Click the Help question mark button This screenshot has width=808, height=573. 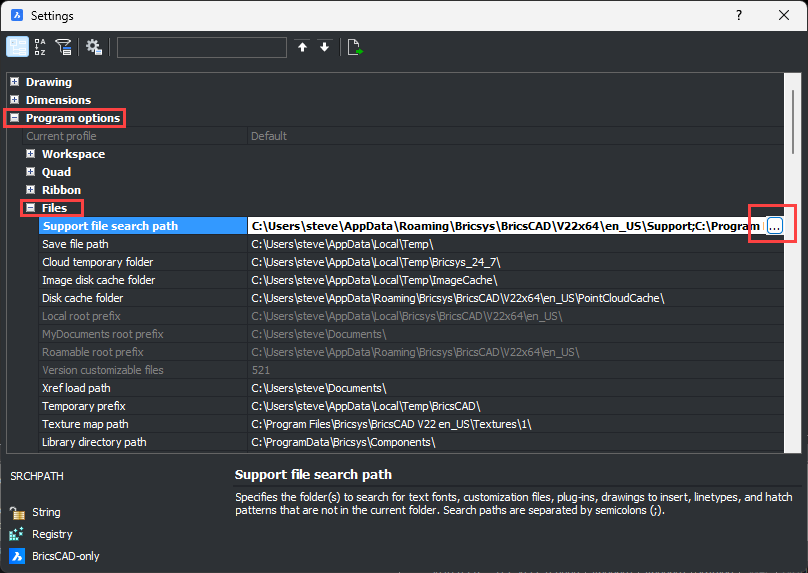click(x=738, y=16)
